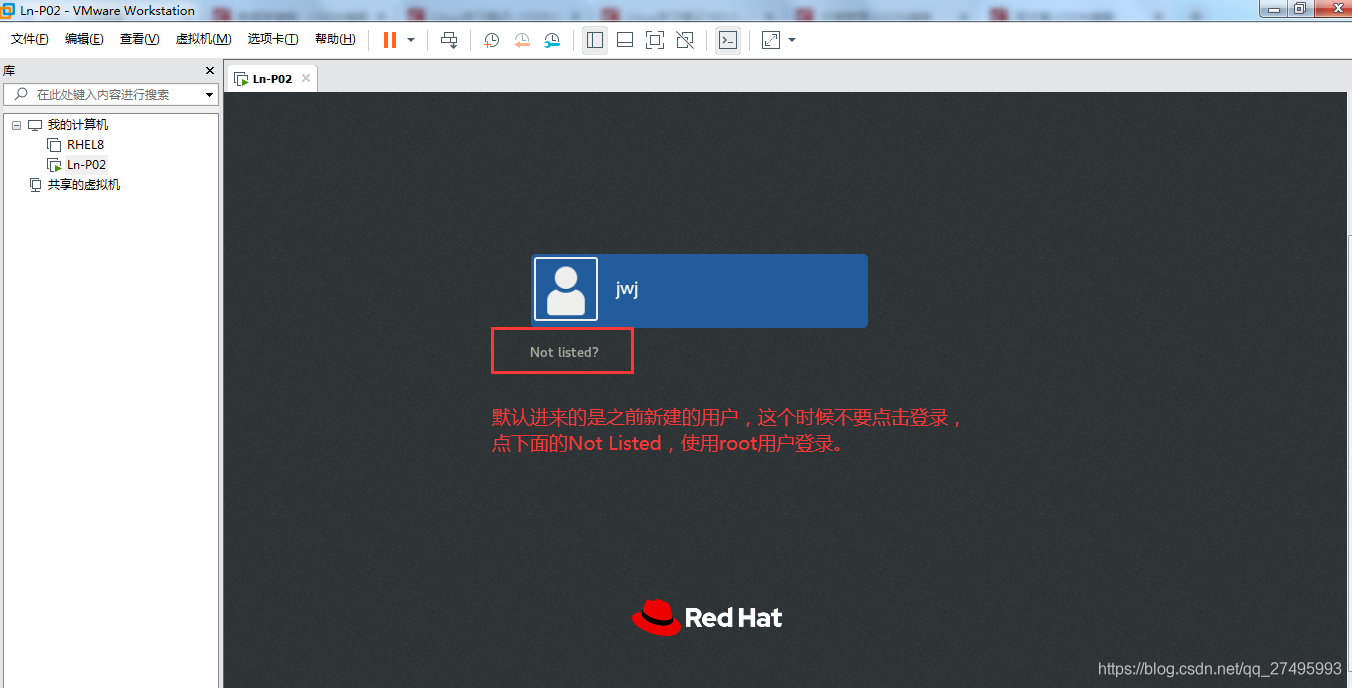Toggle the library sidebar view
This screenshot has height=688, width=1352.
[x=595, y=40]
